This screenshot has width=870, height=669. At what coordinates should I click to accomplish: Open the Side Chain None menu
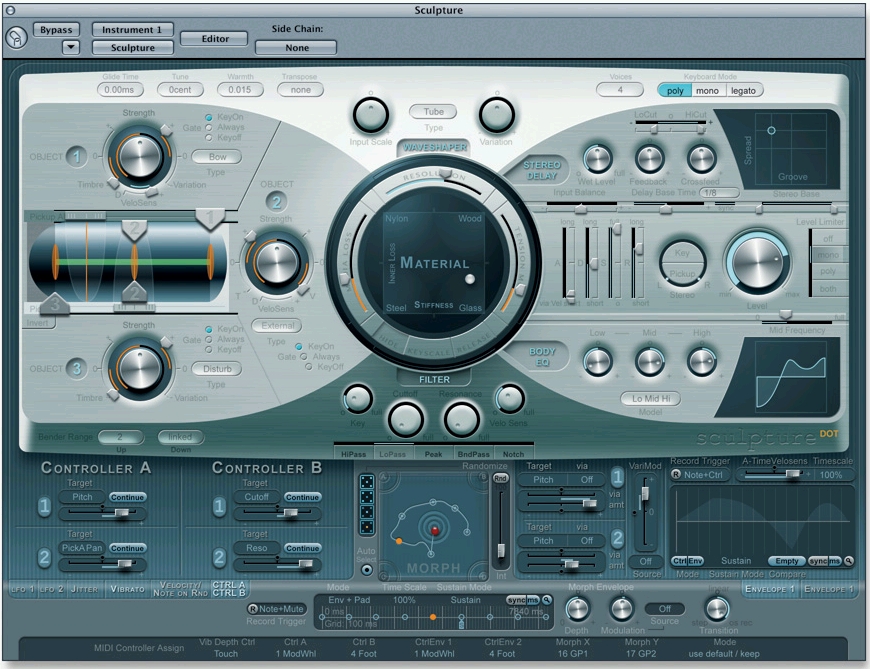tap(296, 48)
